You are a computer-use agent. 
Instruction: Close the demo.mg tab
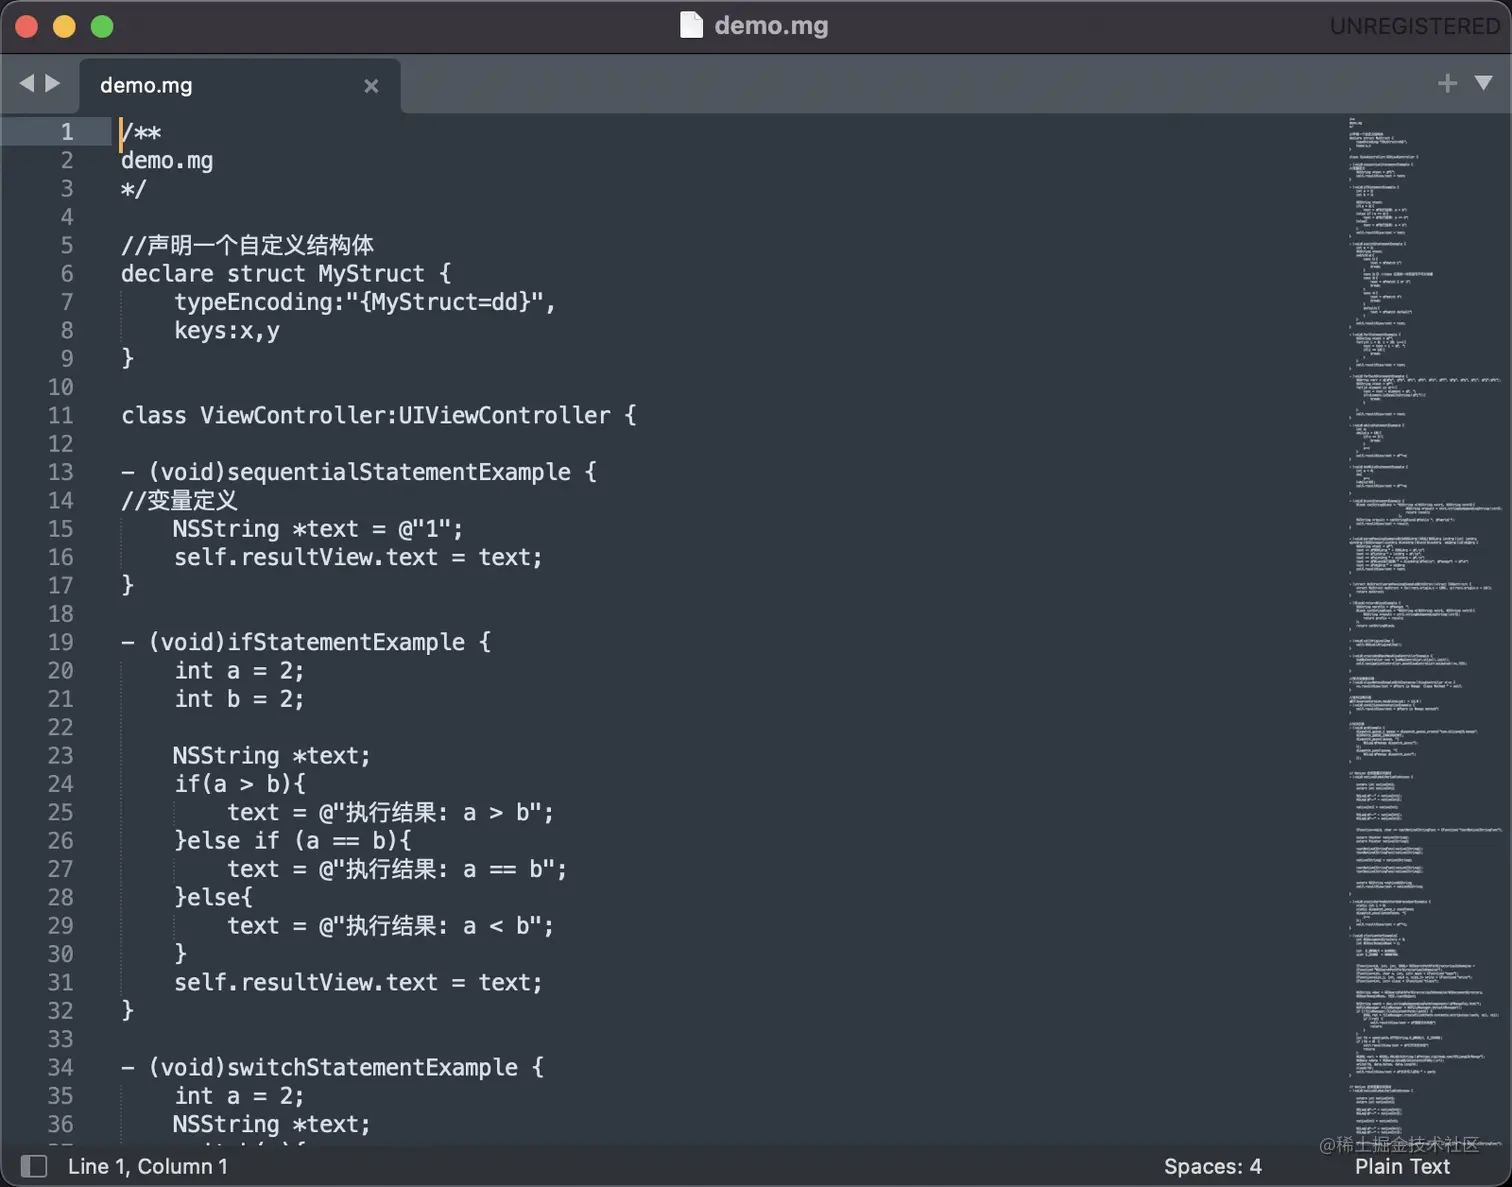pos(371,86)
